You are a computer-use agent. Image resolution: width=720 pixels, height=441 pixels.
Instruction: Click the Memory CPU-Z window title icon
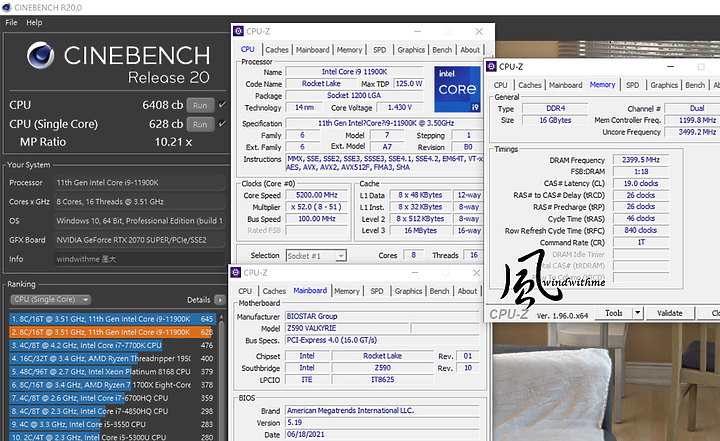tap(491, 67)
